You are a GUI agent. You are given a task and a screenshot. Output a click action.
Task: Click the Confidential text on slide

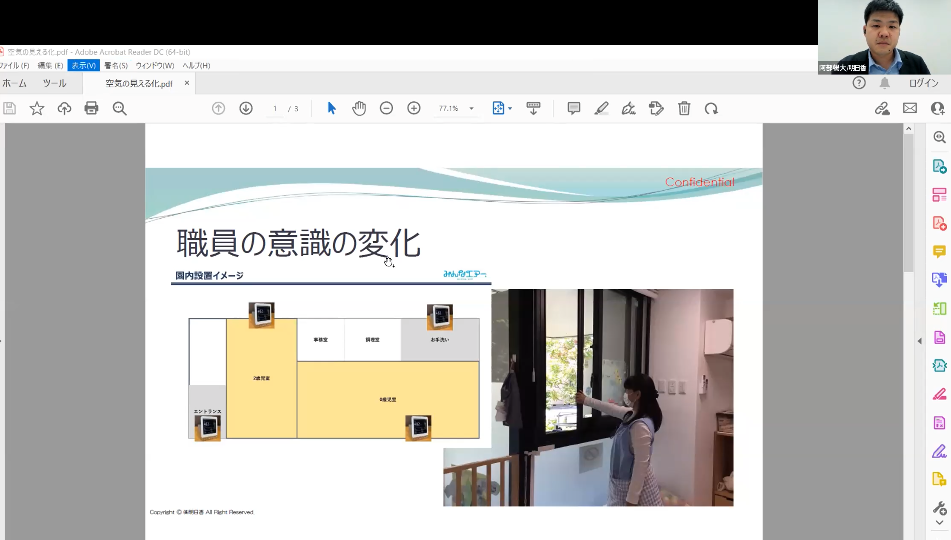pyautogui.click(x=699, y=182)
